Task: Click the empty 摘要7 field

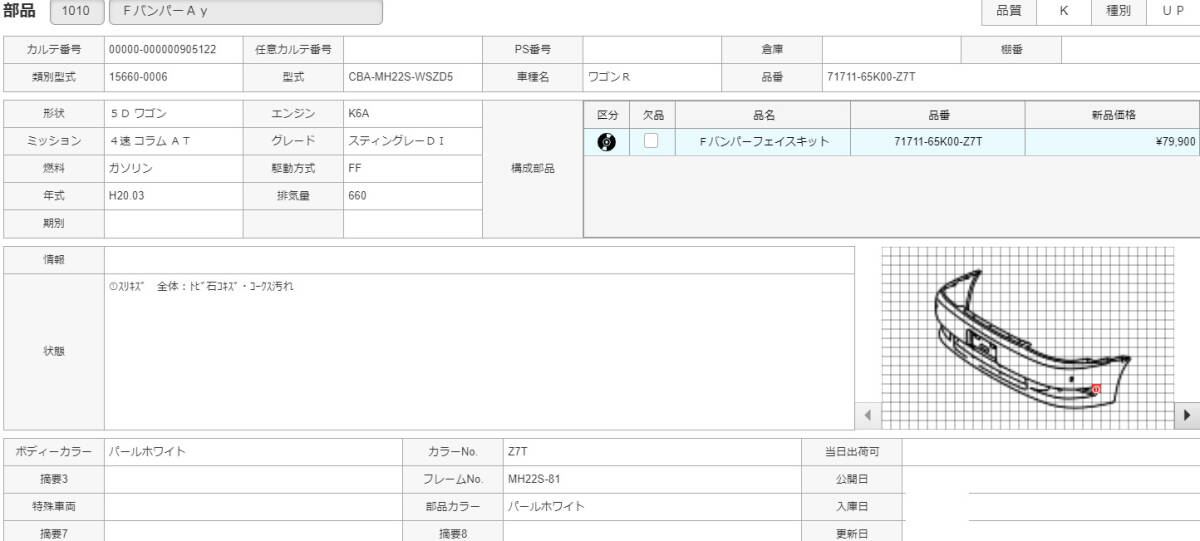Action: (253, 533)
